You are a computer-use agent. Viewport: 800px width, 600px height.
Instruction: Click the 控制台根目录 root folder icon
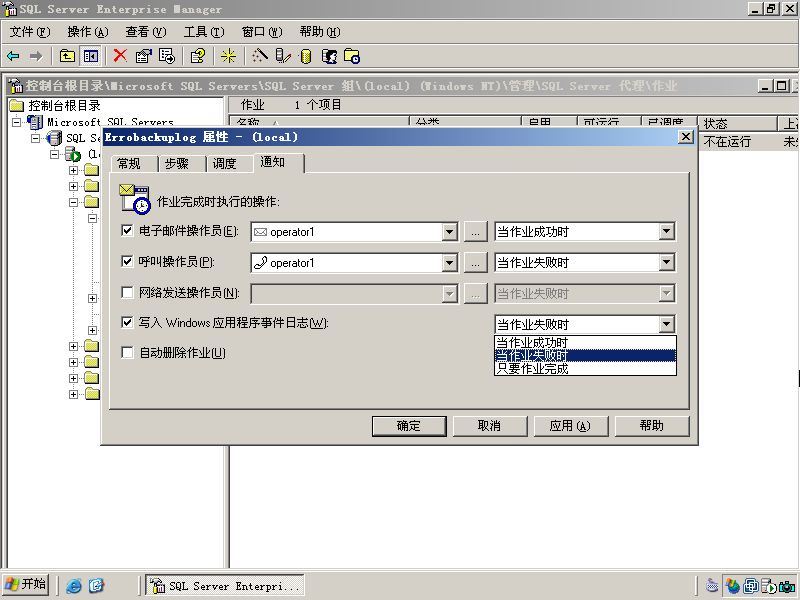tap(17, 106)
